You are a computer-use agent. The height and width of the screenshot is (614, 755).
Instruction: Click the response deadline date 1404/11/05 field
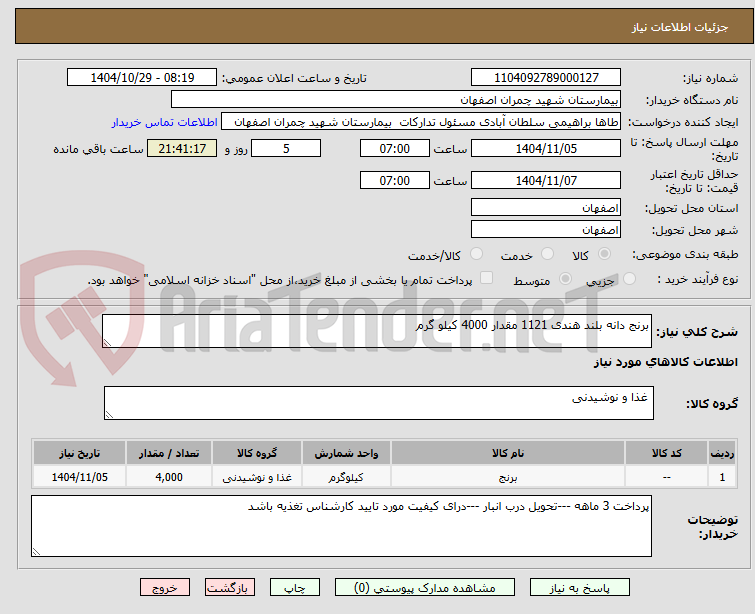[x=546, y=148]
